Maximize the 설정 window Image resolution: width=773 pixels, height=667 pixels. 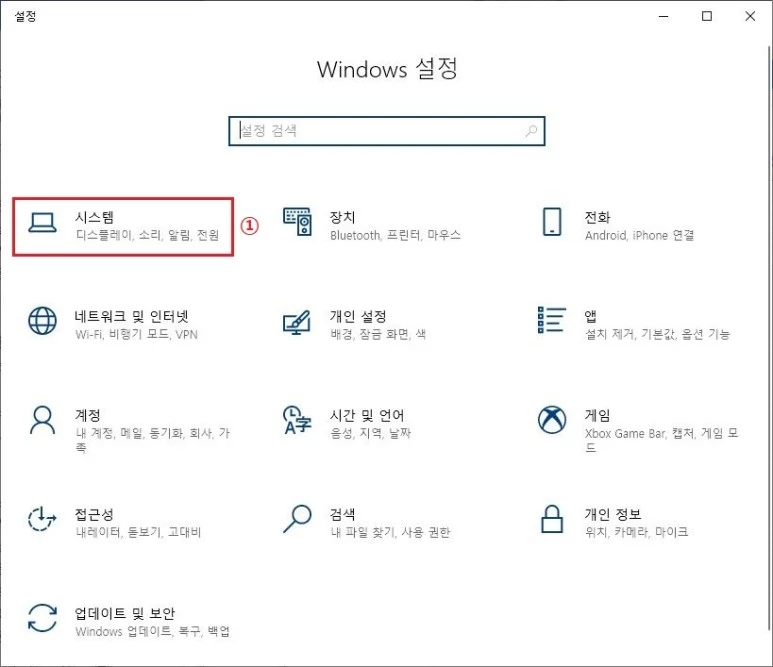tap(706, 16)
